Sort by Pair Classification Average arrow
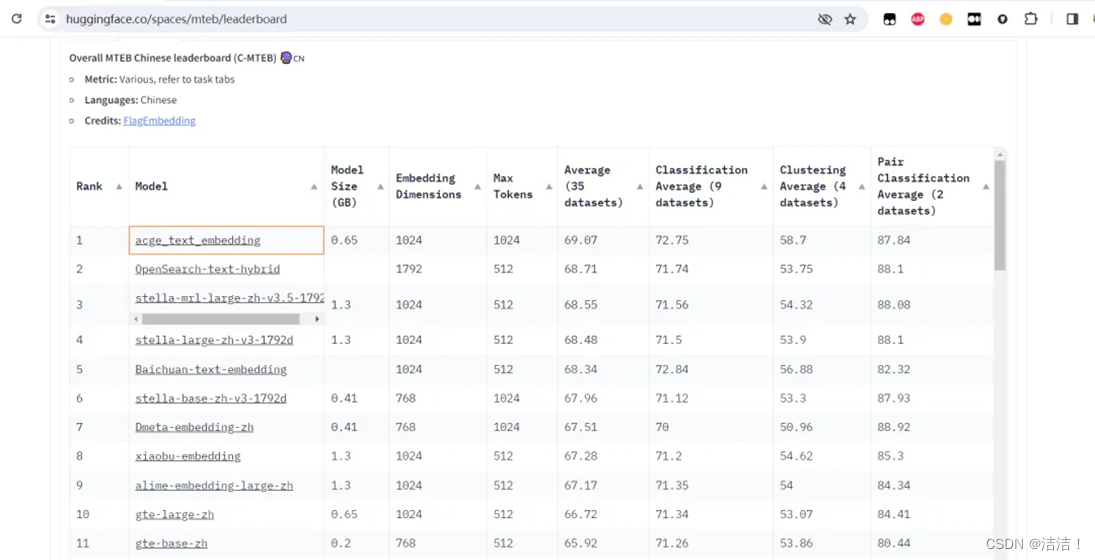1095x560 pixels. pos(986,186)
